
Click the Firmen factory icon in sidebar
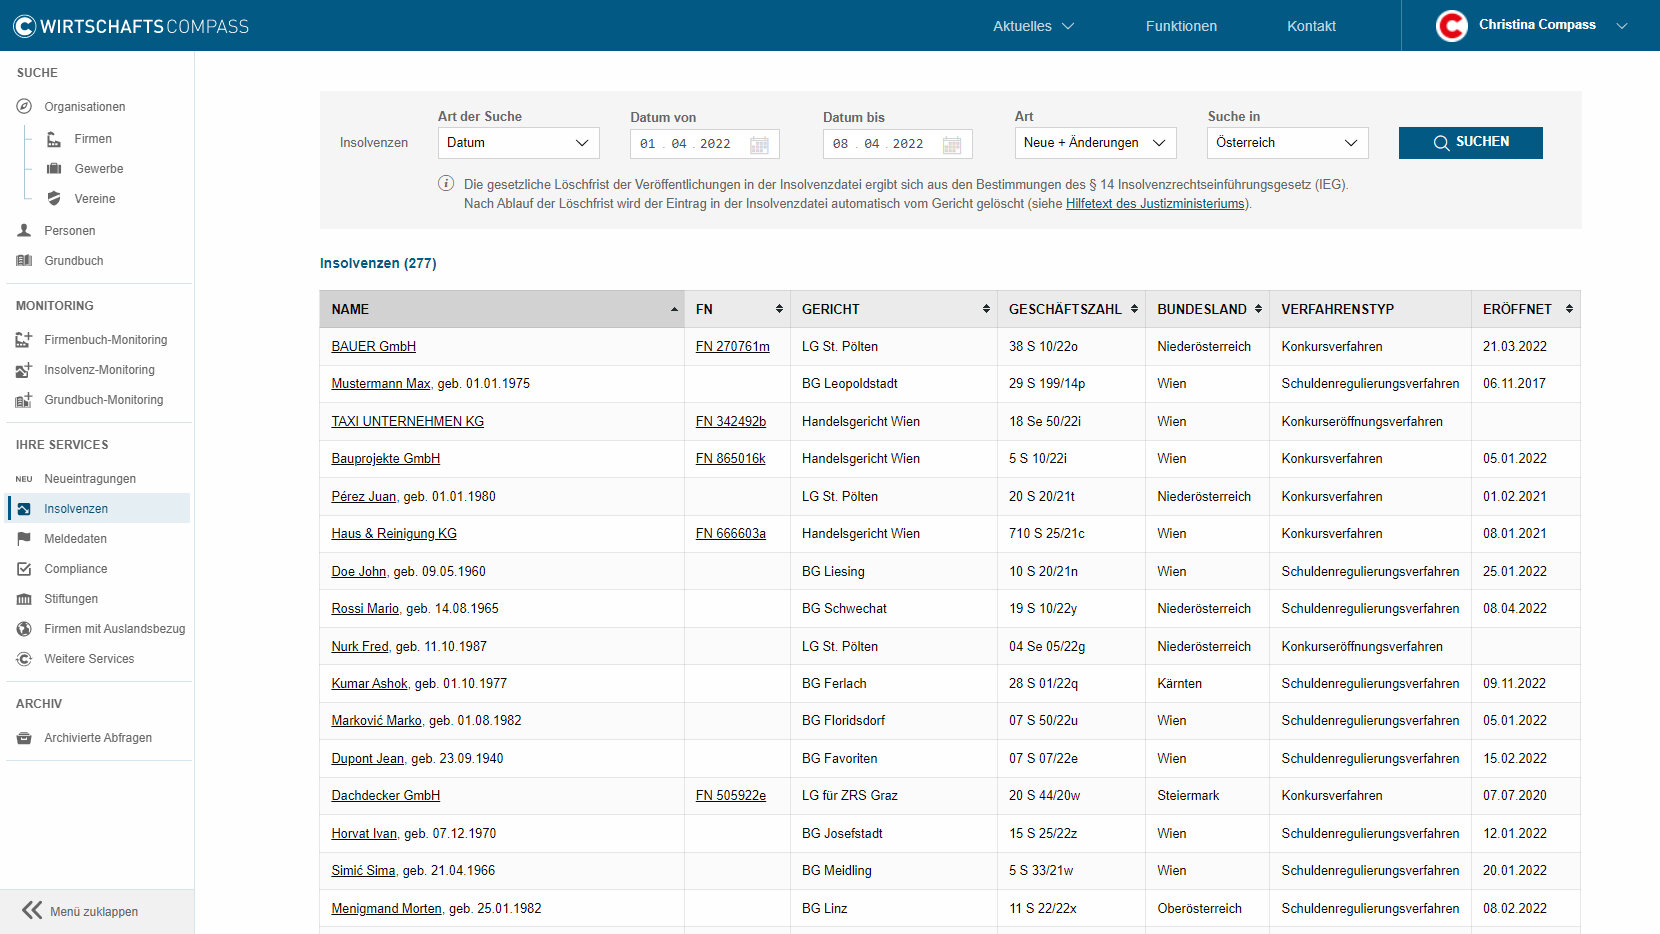pos(54,139)
